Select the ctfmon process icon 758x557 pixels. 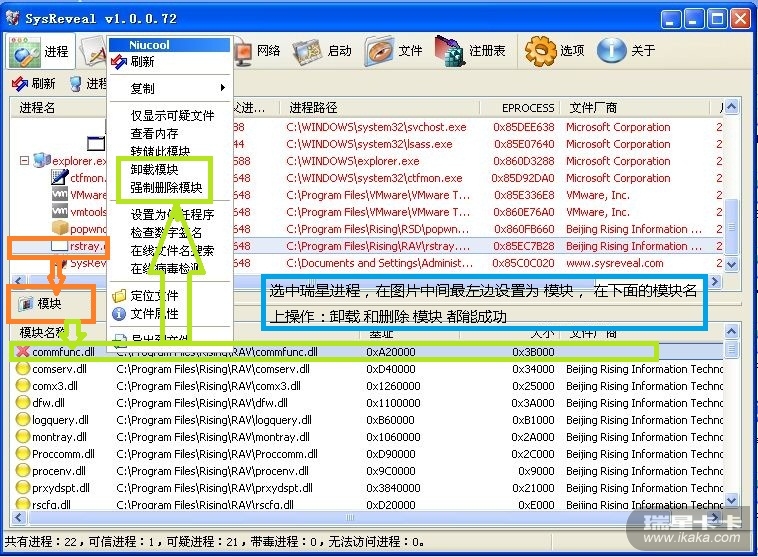pyautogui.click(x=59, y=177)
